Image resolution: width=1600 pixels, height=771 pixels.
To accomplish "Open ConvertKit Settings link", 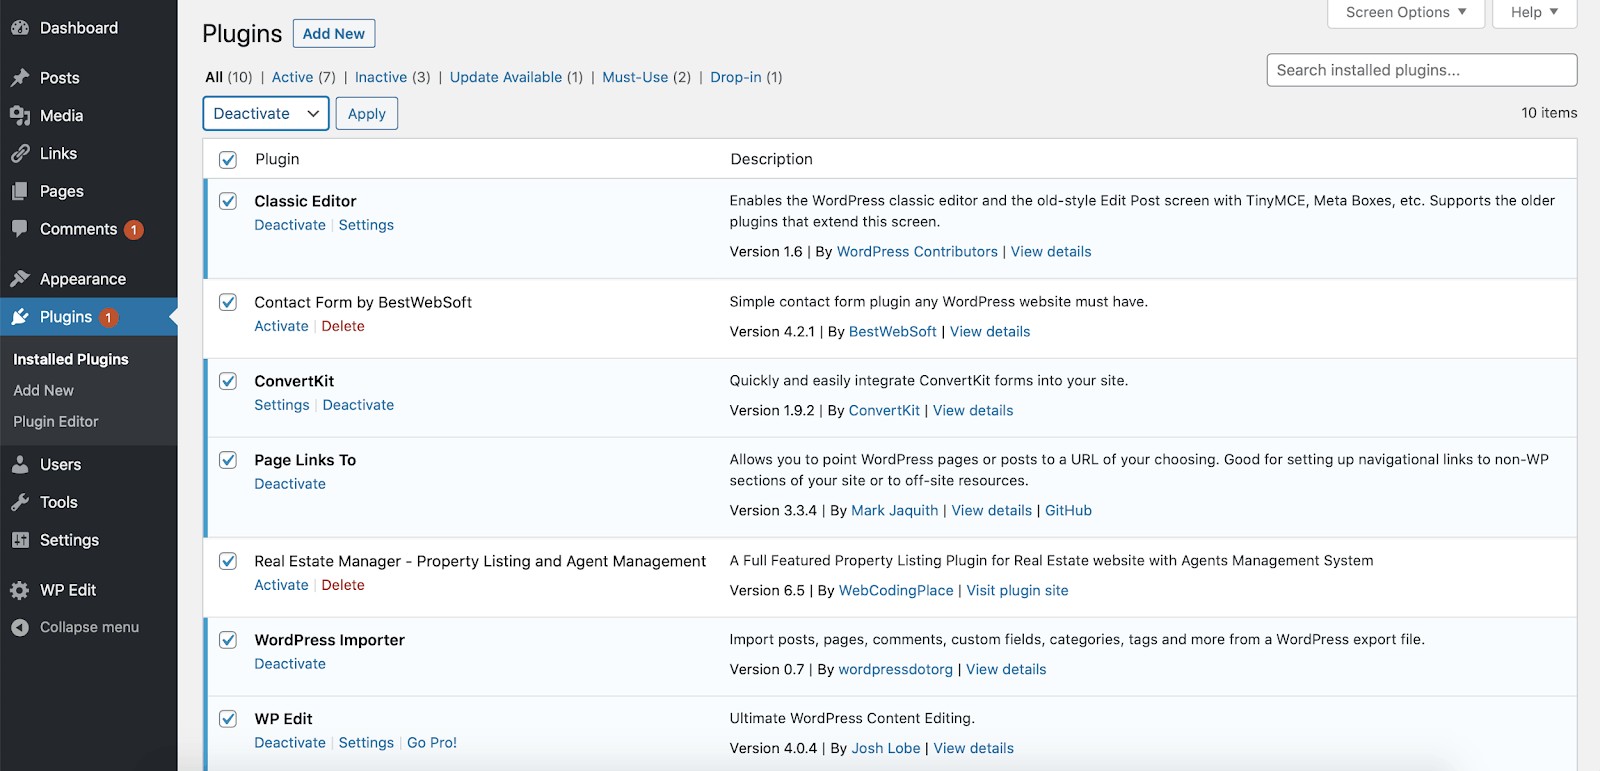I will [x=282, y=405].
